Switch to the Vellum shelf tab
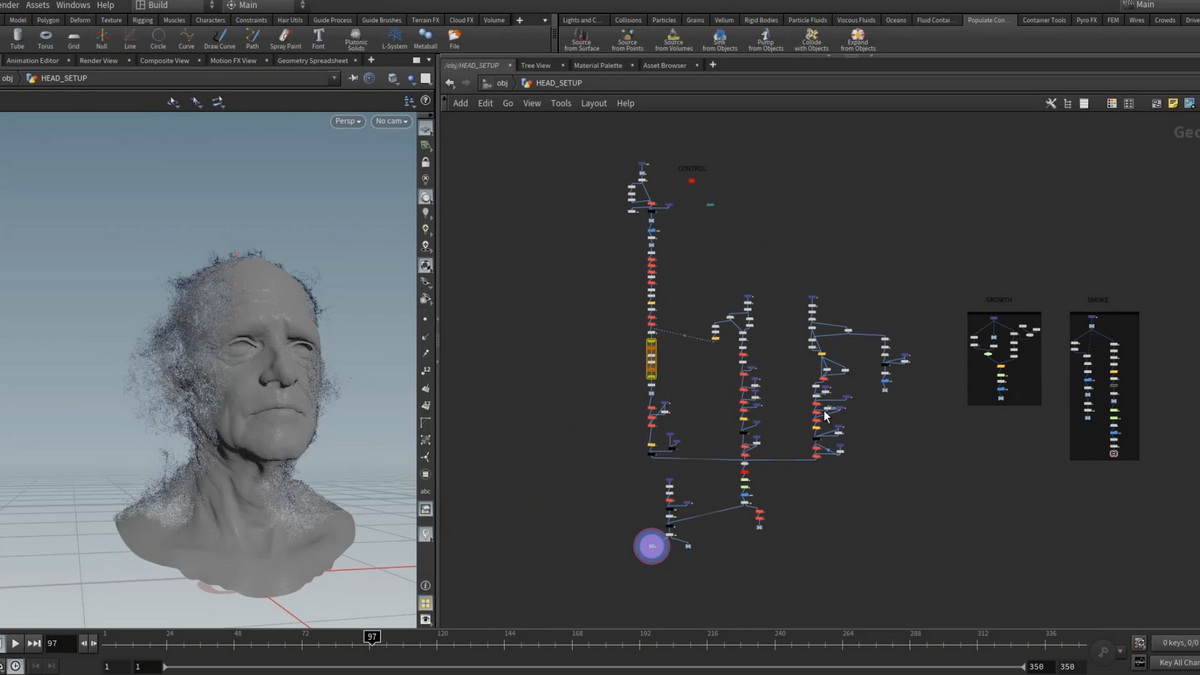 click(724, 20)
